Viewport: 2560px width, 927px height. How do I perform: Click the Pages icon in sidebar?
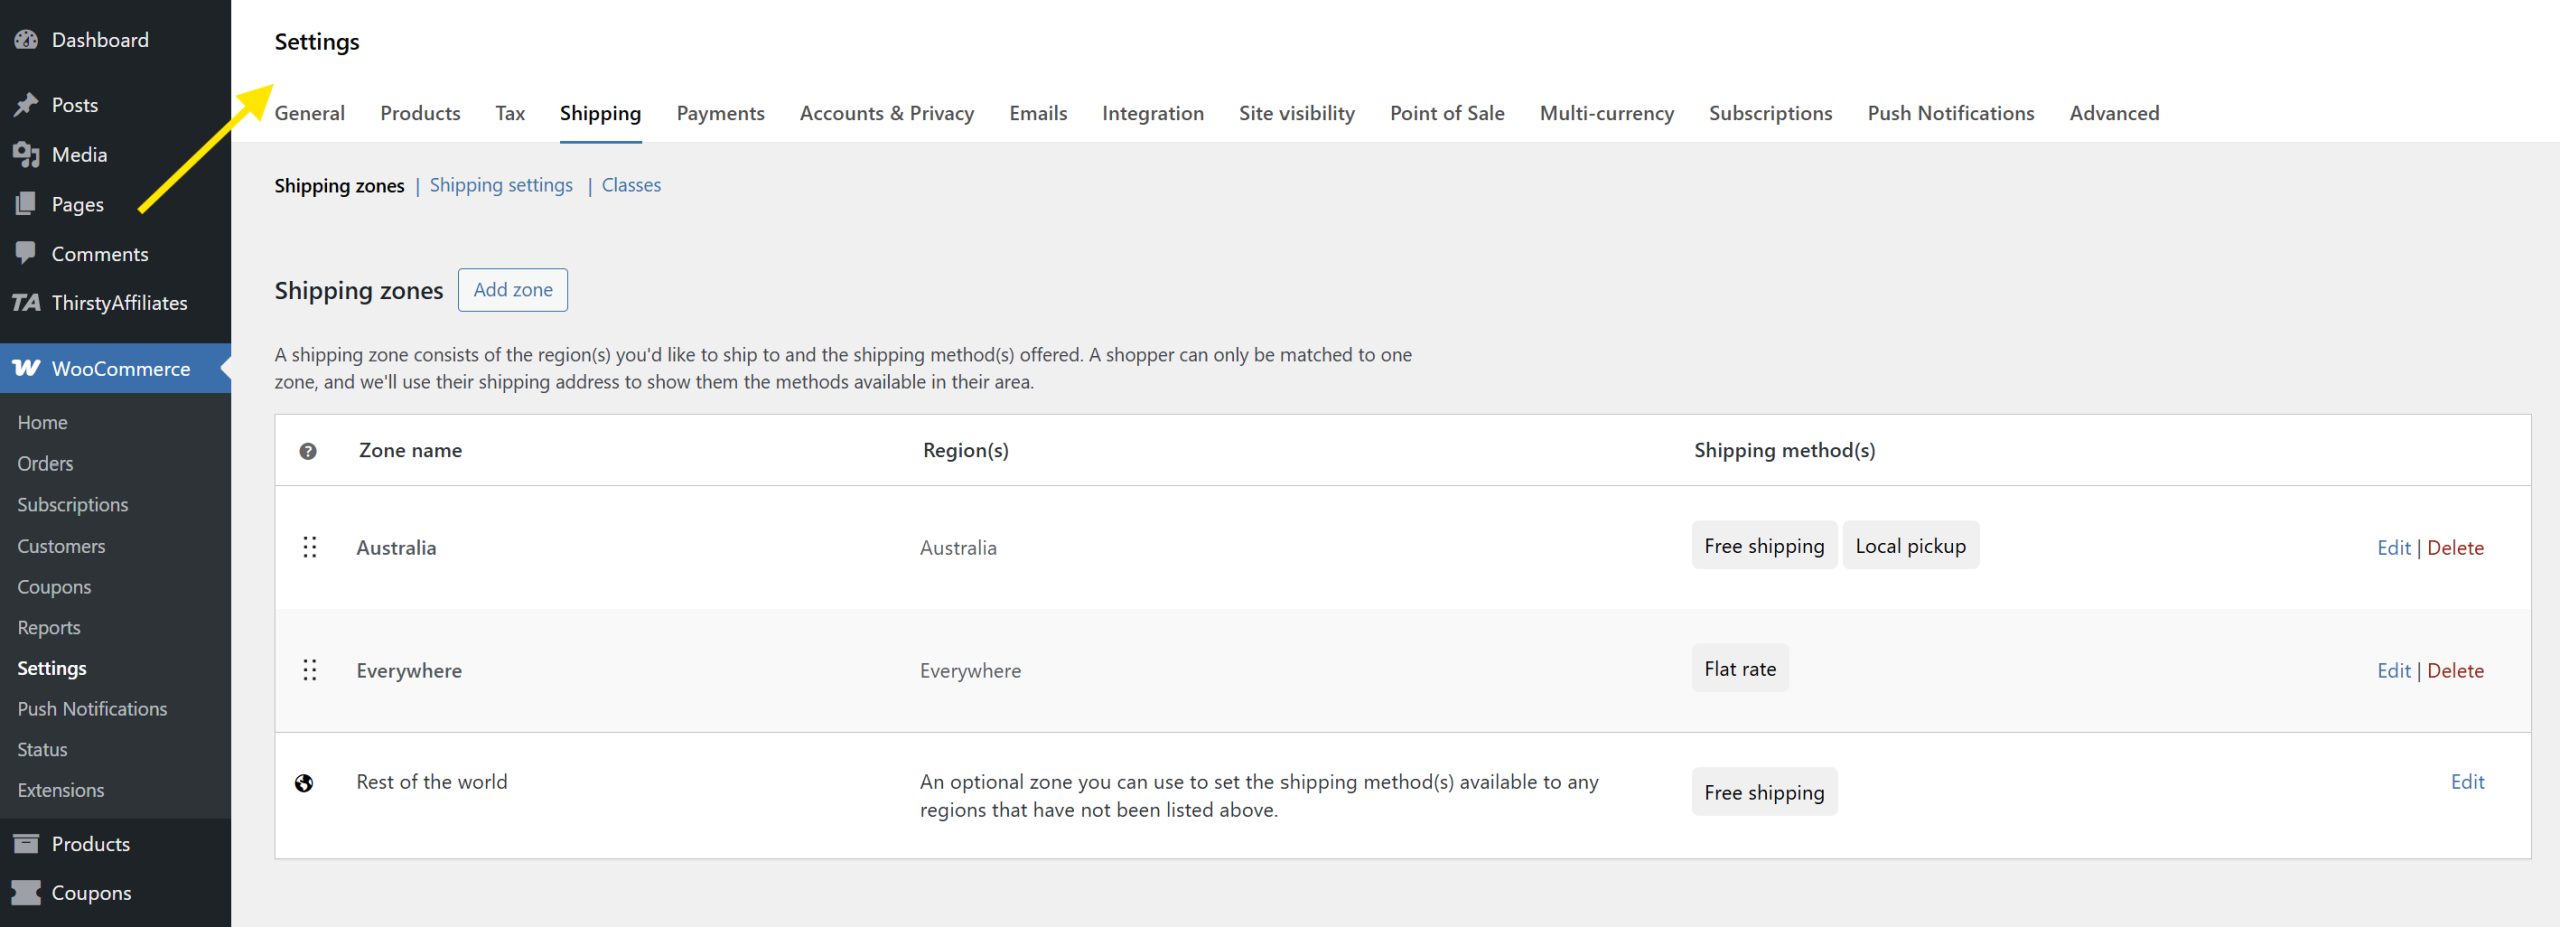pyautogui.click(x=26, y=204)
